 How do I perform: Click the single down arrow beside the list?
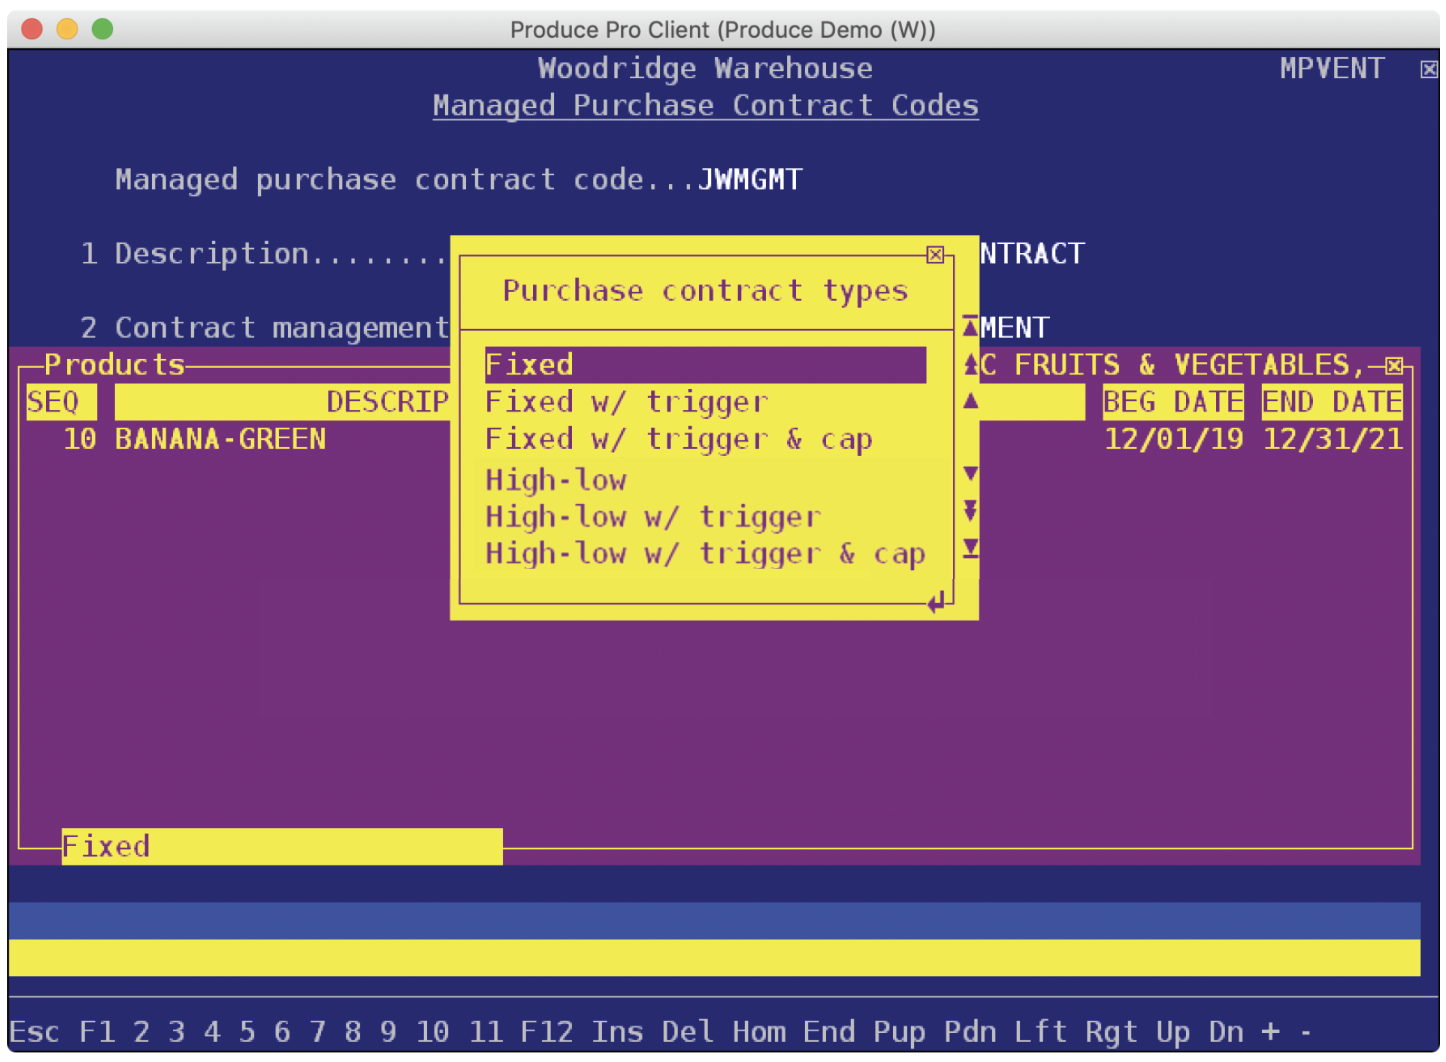(x=970, y=474)
